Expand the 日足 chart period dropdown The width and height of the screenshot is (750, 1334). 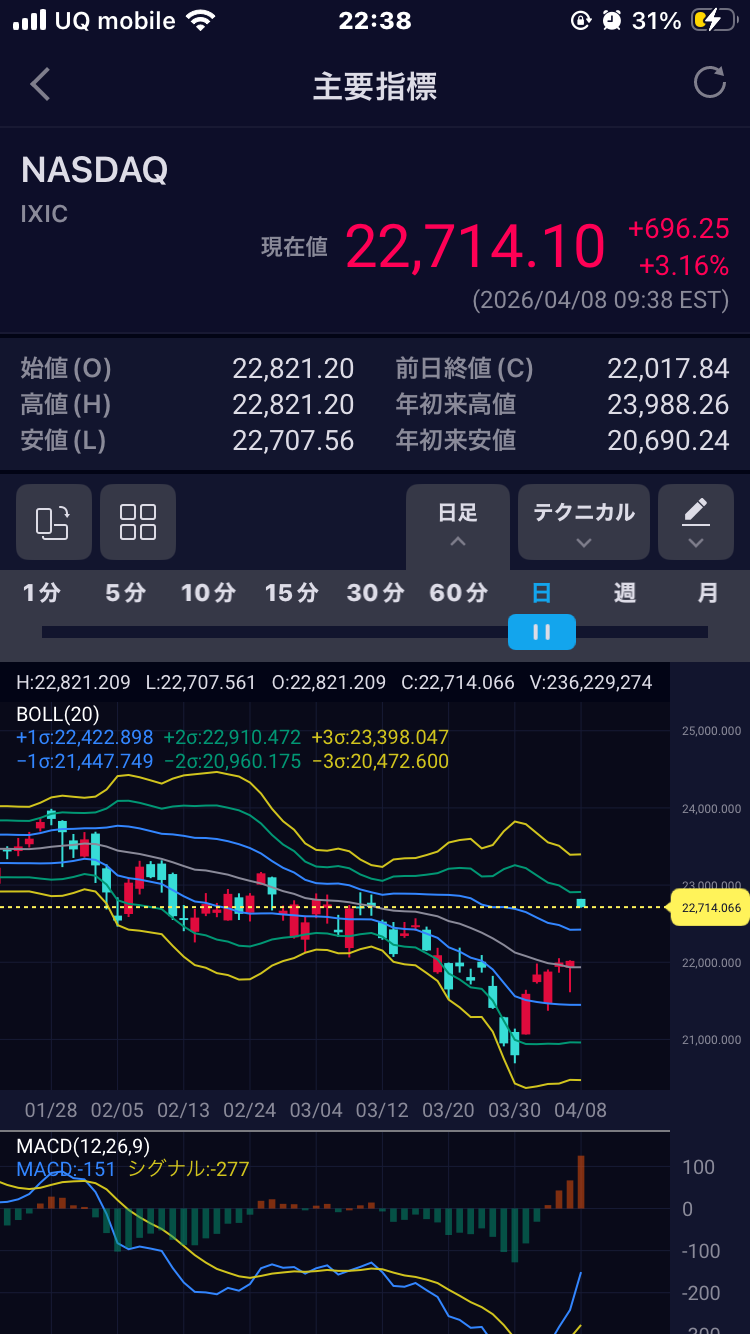click(458, 523)
